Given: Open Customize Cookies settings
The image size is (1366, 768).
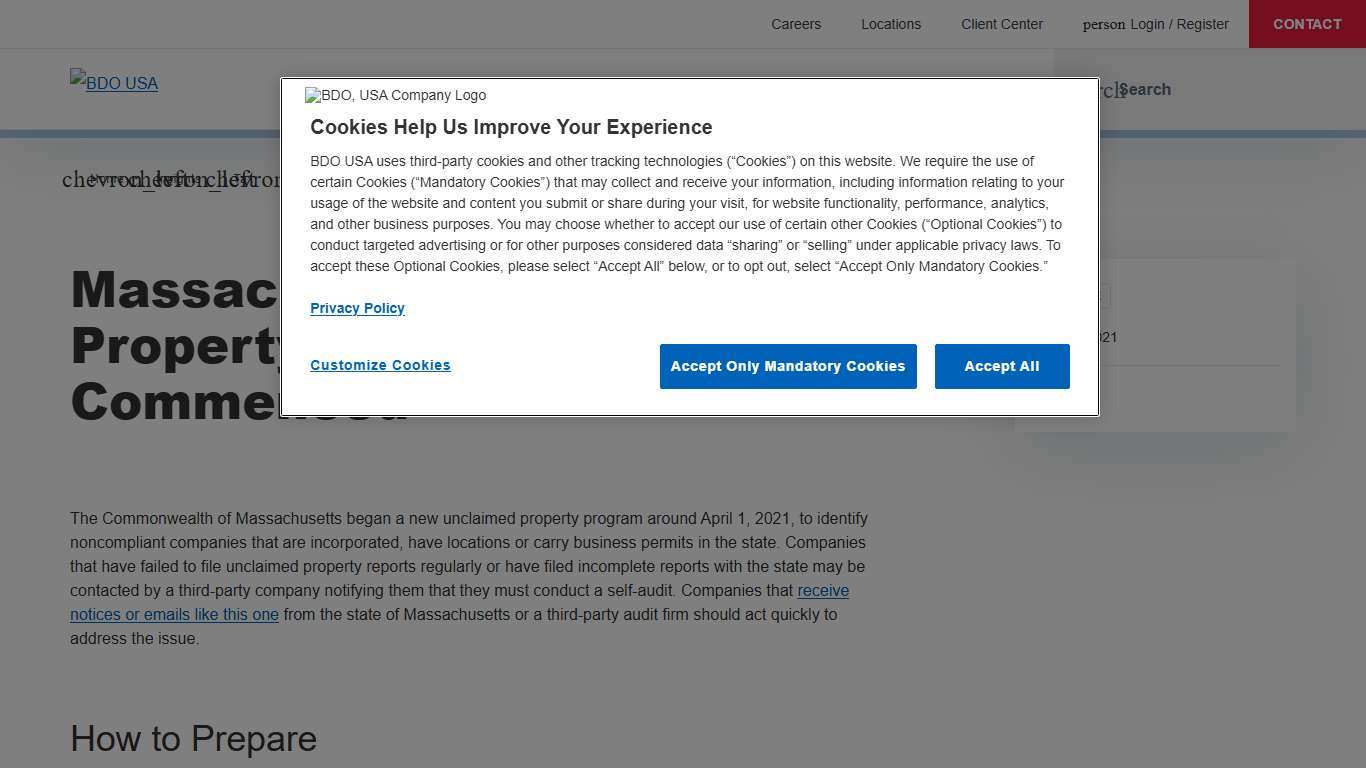Looking at the screenshot, I should (380, 365).
